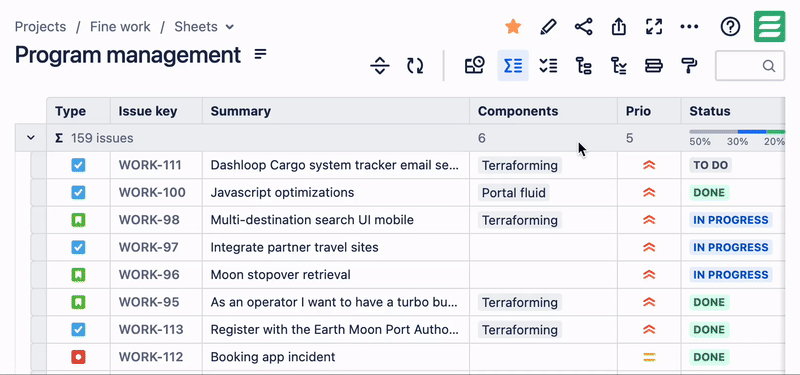Click the paint roller formatting icon
The width and height of the screenshot is (800, 375).
click(x=689, y=66)
